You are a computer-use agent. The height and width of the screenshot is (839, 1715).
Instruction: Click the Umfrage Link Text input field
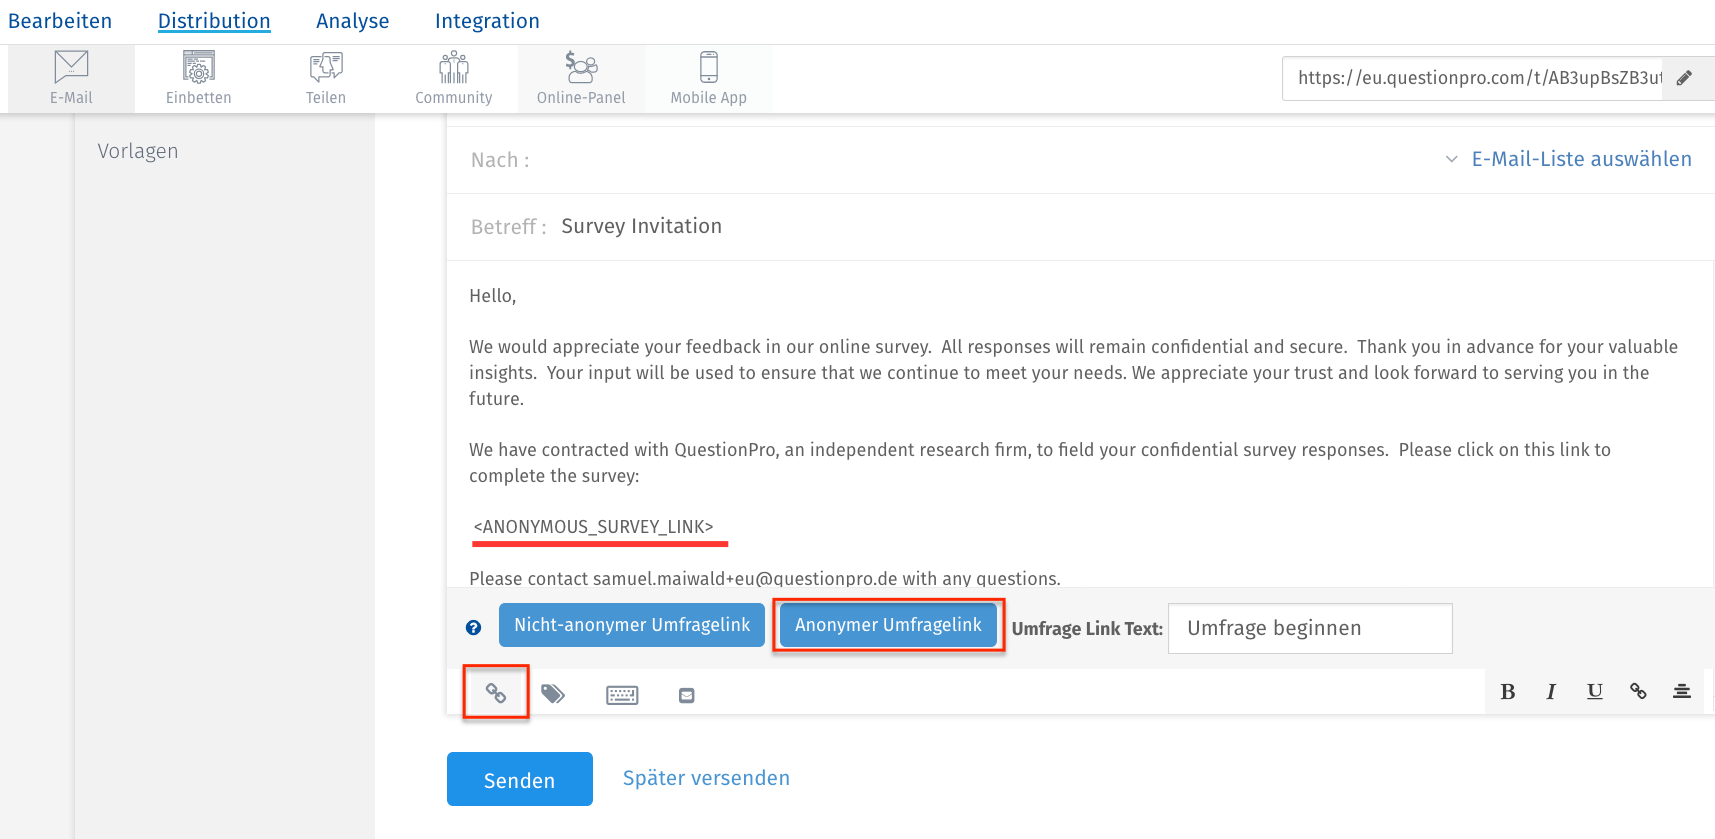(x=1310, y=628)
